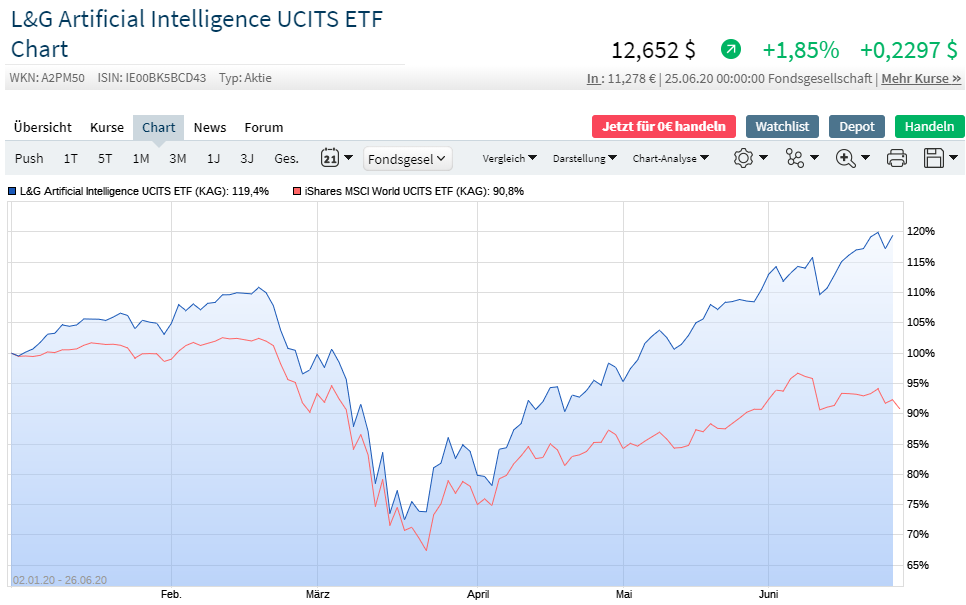The image size is (966, 605).
Task: Enable Push live updates
Action: click(29, 158)
